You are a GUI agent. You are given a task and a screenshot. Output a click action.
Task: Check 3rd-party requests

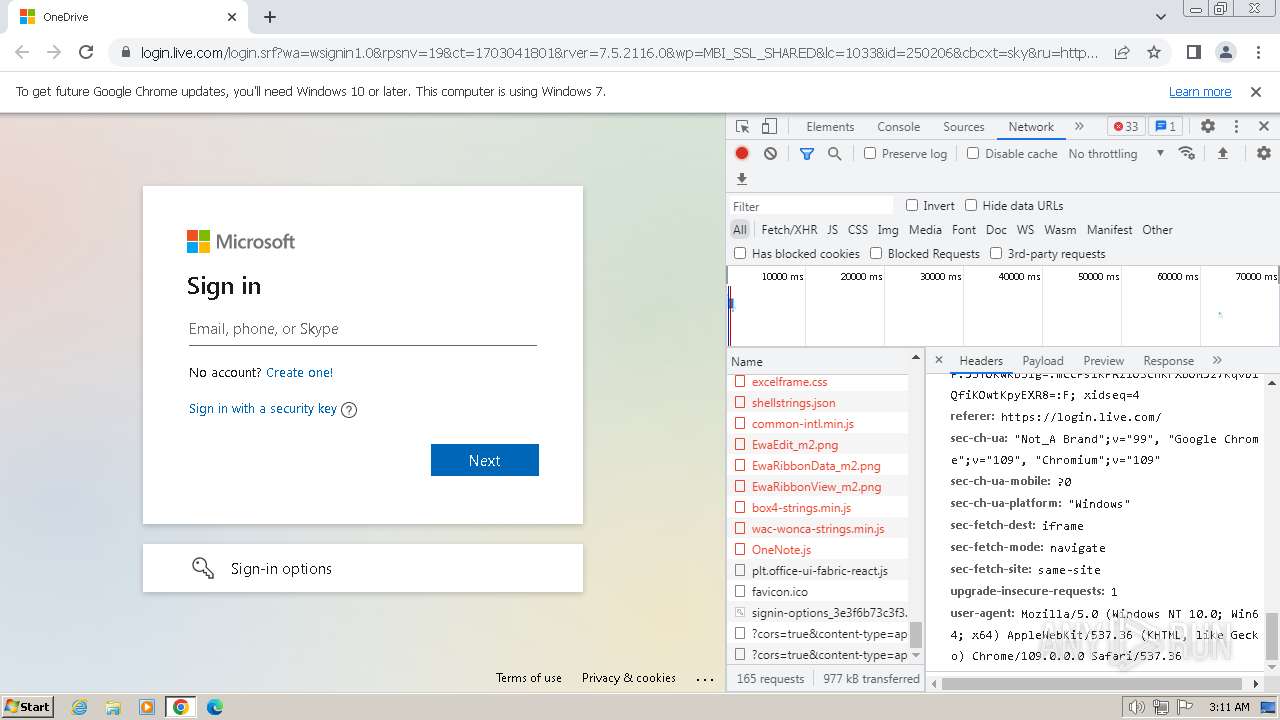(996, 253)
